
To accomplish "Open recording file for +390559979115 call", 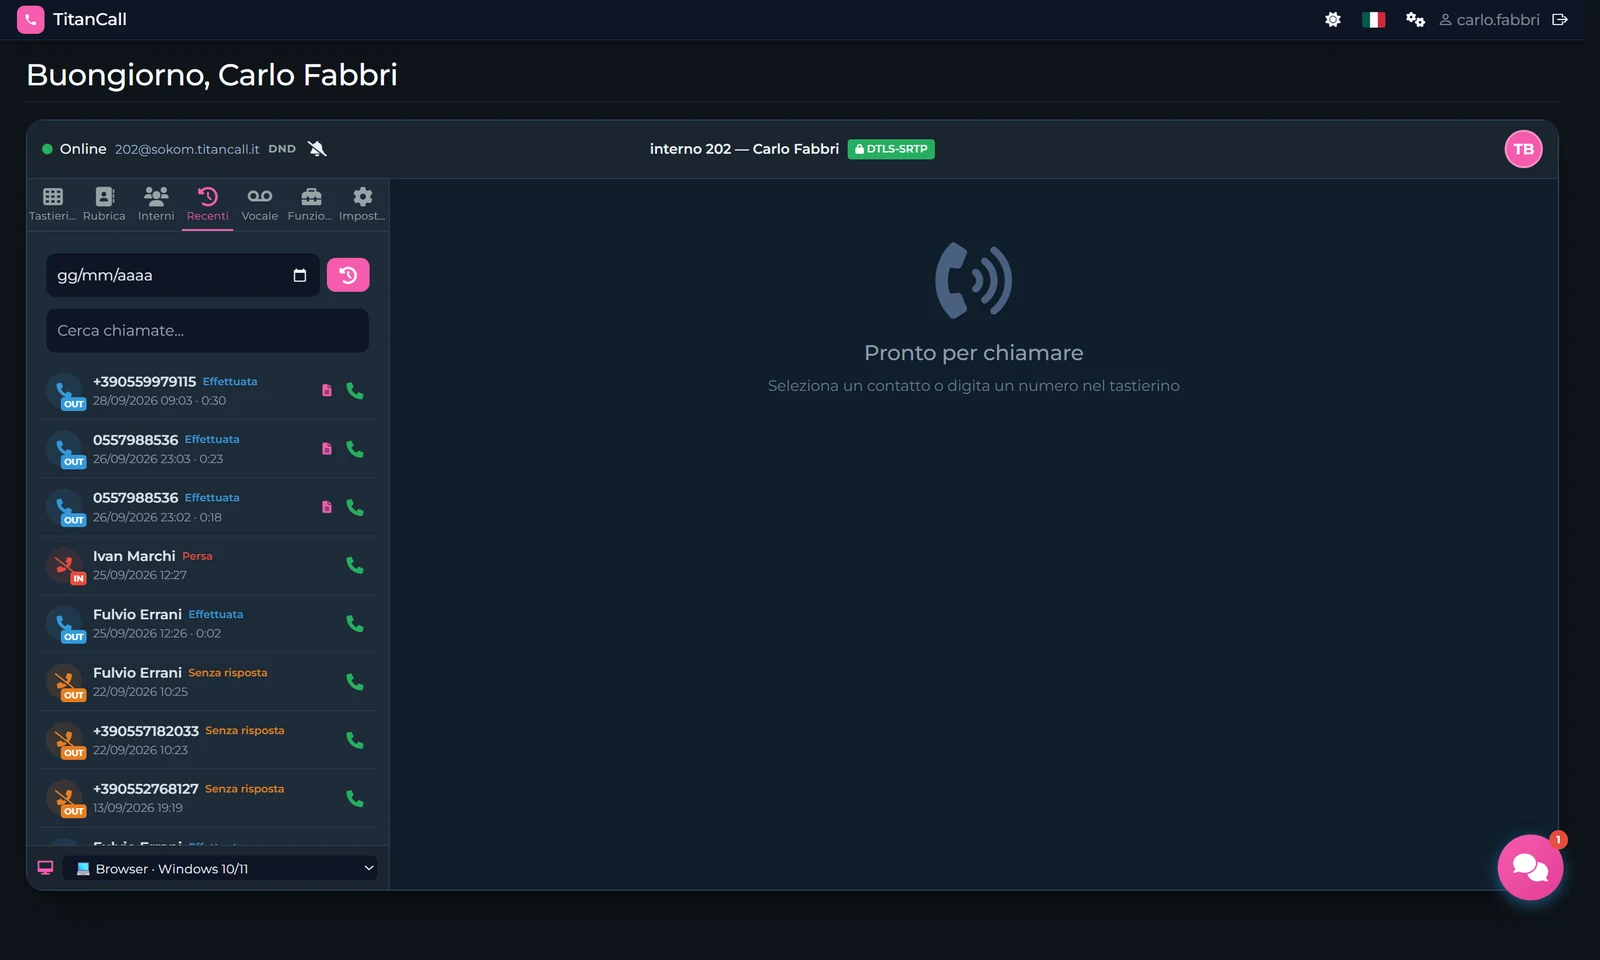I will coord(327,391).
